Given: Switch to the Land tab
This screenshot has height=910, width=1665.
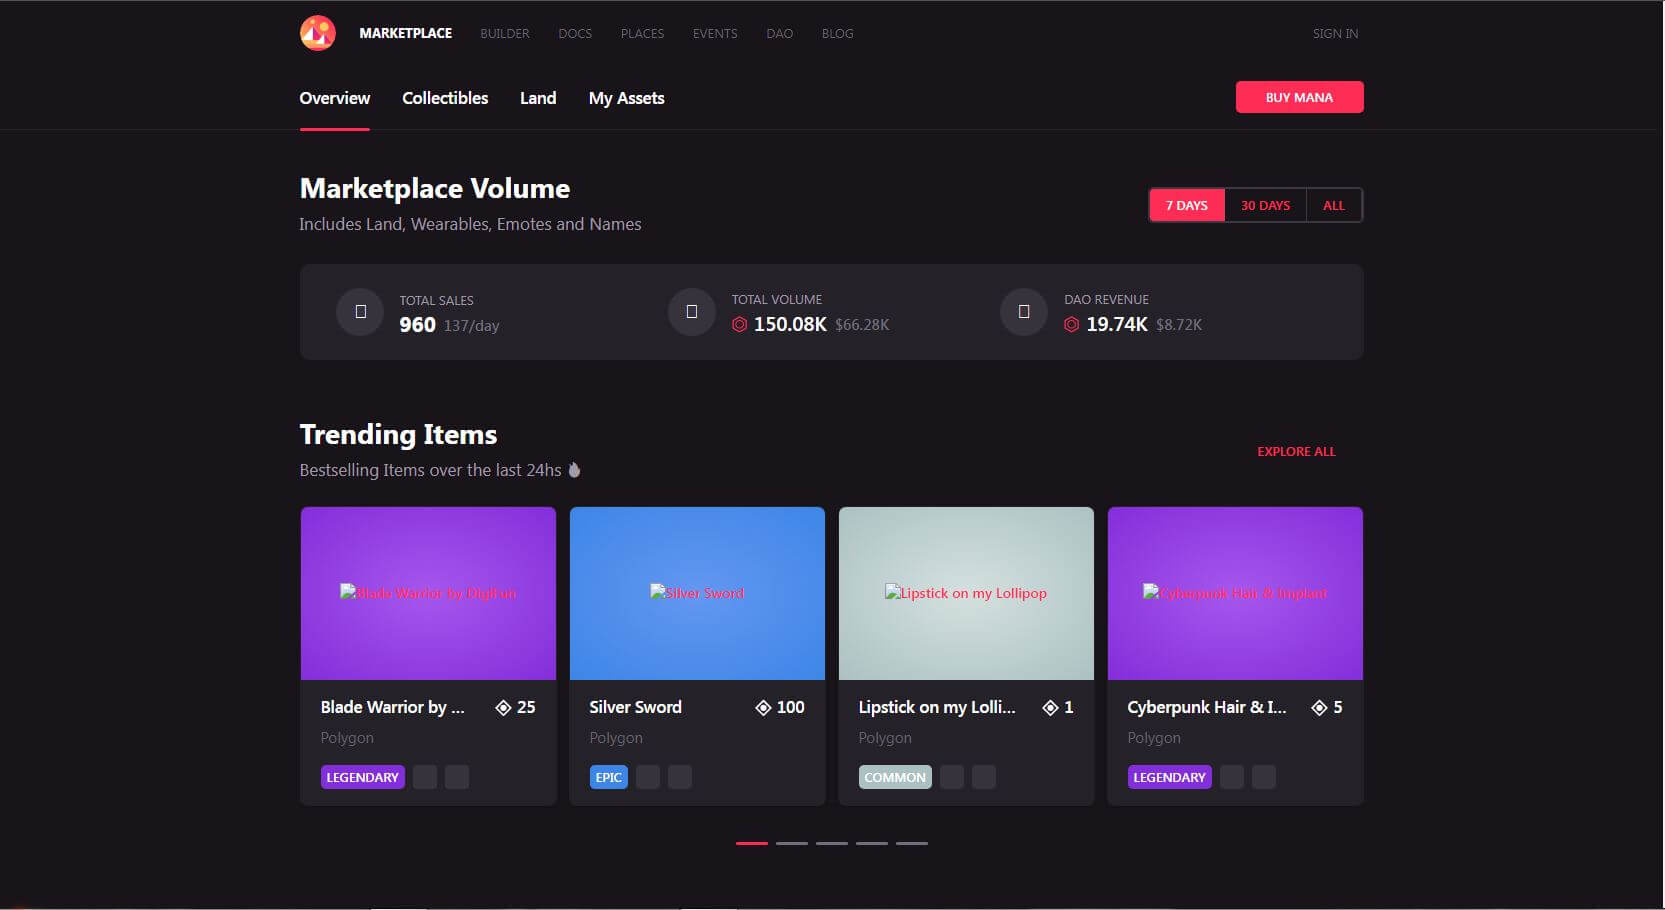Looking at the screenshot, I should (x=537, y=98).
